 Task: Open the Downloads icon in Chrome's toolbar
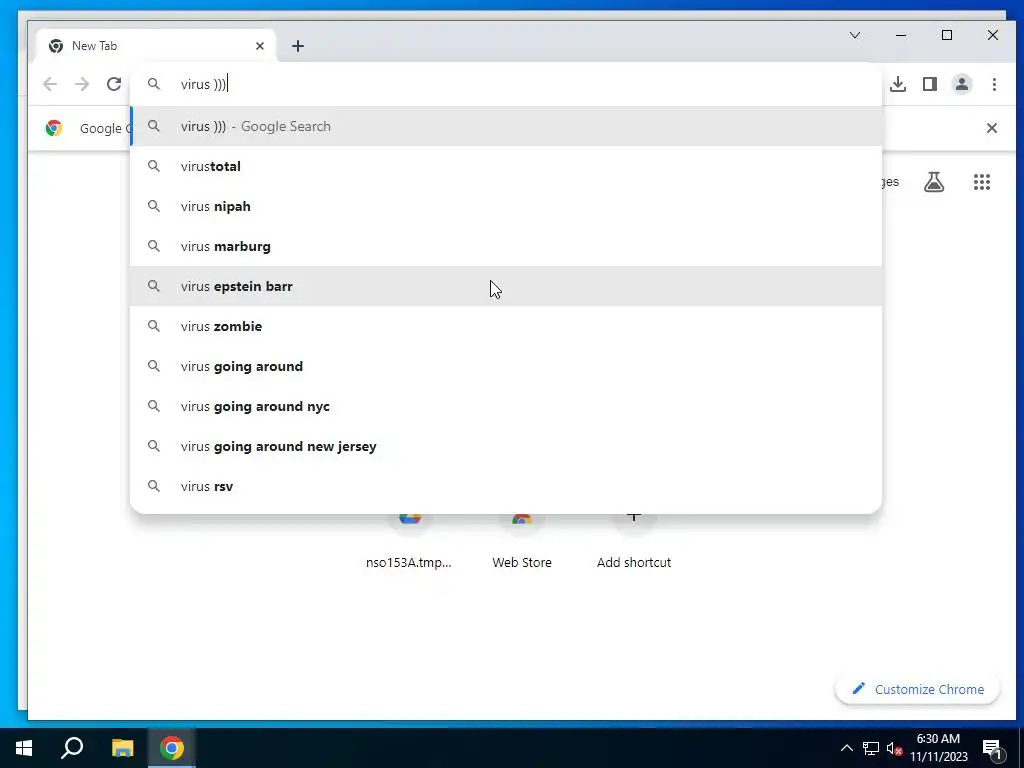(x=898, y=84)
